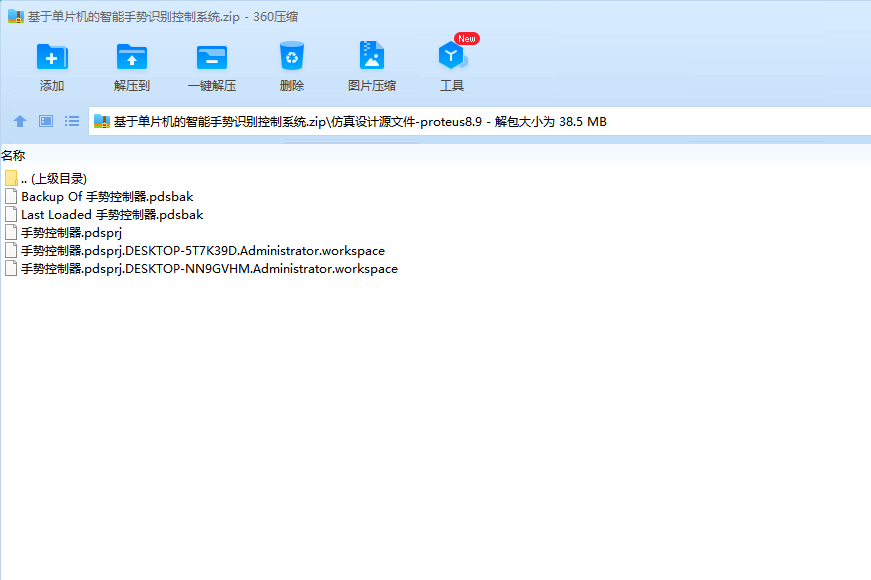Select the DESKTOP-5T7K39D workspace file

[203, 251]
